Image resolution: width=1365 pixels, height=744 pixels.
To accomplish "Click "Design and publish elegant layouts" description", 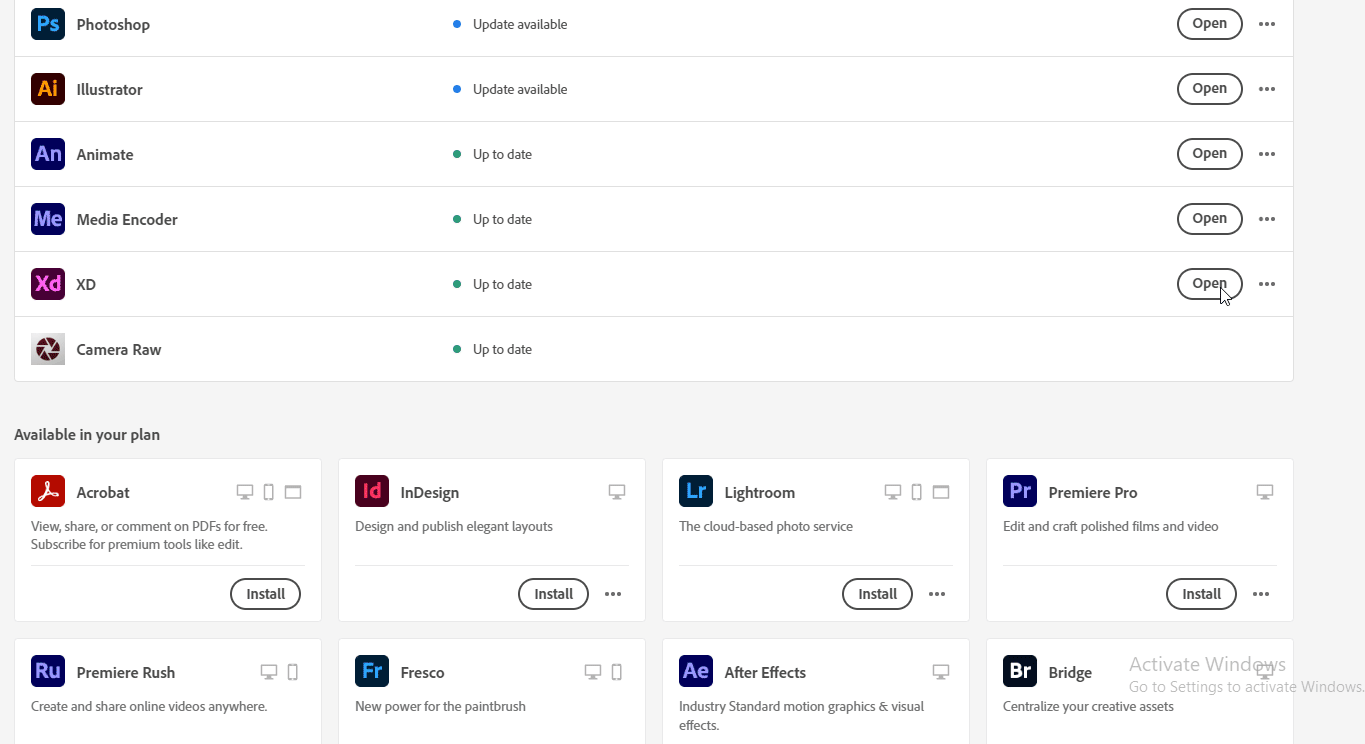I will (454, 526).
